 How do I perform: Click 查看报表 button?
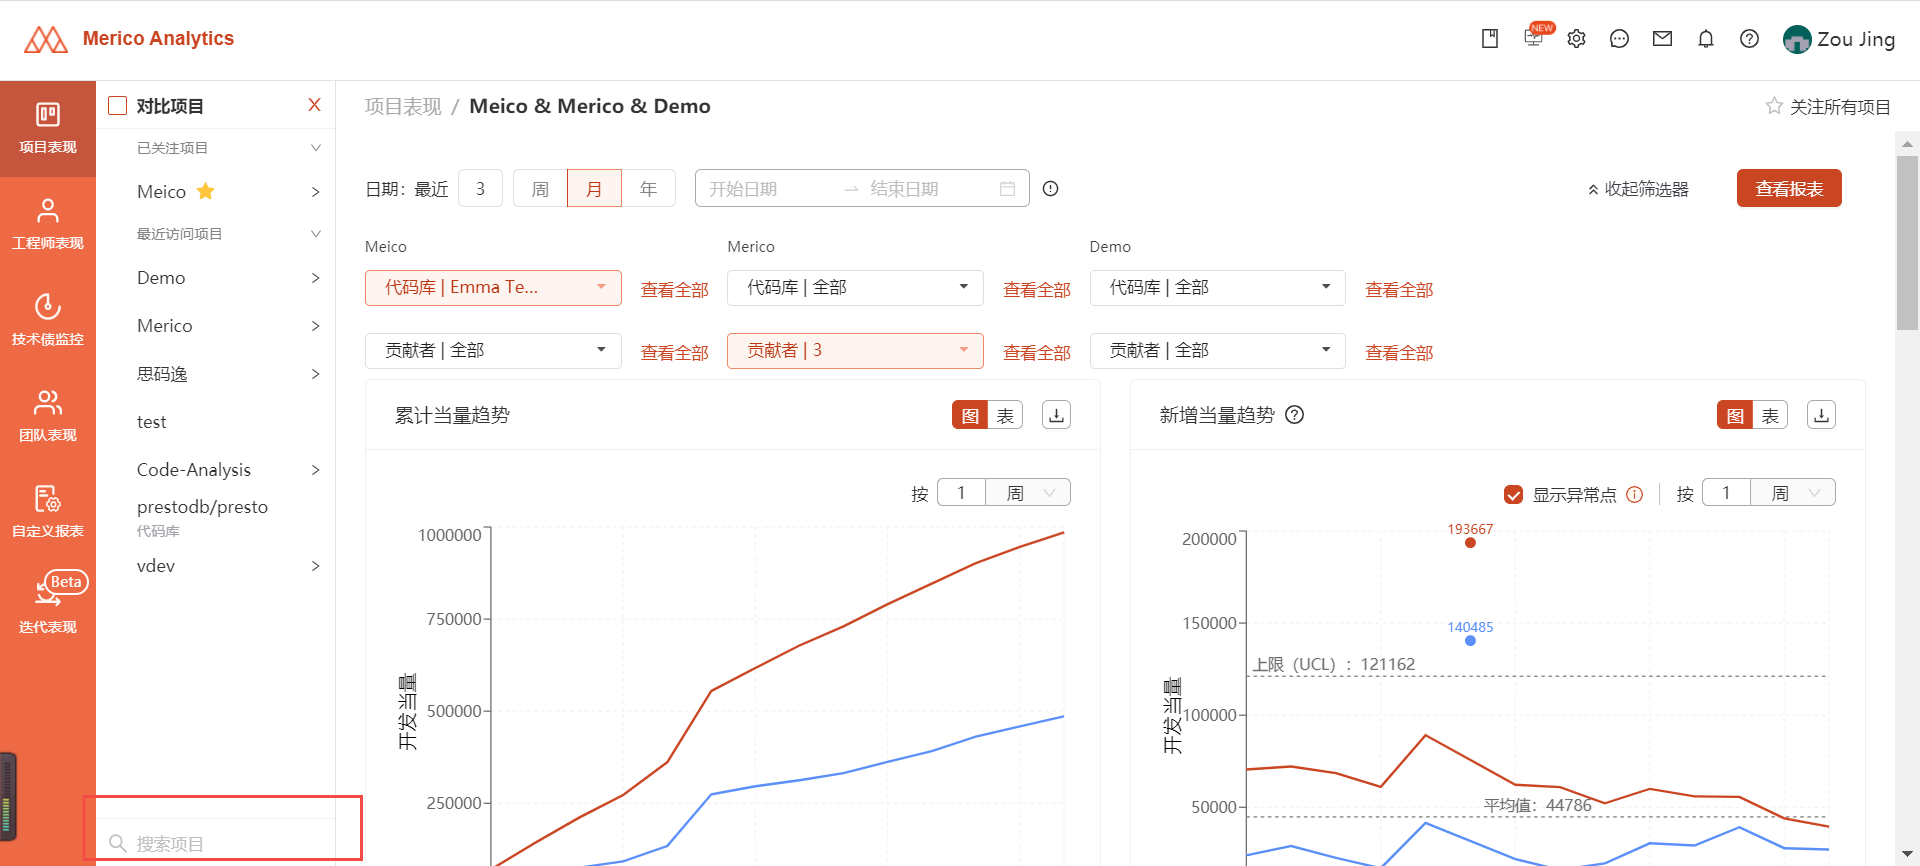(1789, 189)
